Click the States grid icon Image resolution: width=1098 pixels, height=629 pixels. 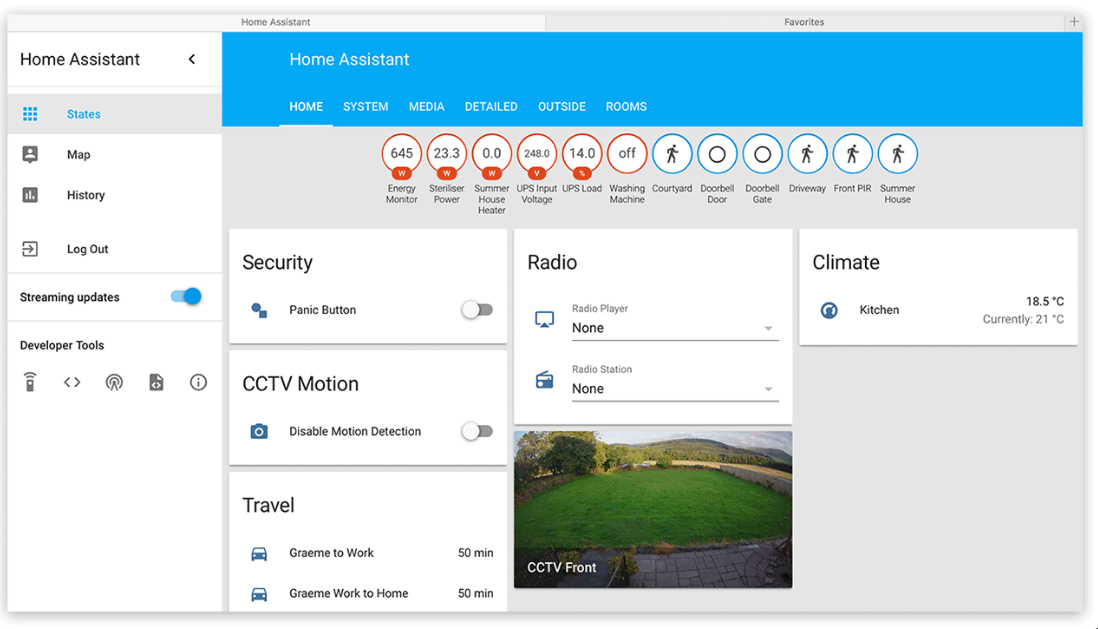pos(30,113)
